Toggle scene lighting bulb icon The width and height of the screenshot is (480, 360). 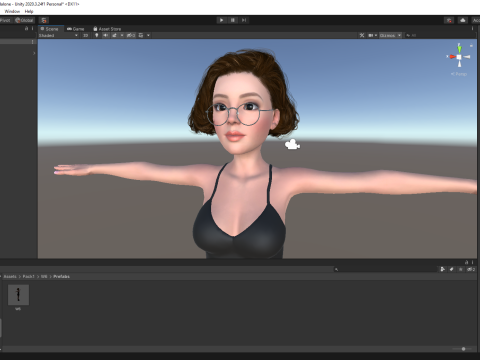point(97,35)
